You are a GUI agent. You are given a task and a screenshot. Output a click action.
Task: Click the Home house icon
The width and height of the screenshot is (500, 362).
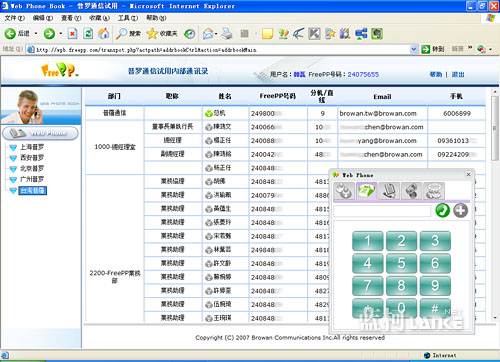(104, 33)
